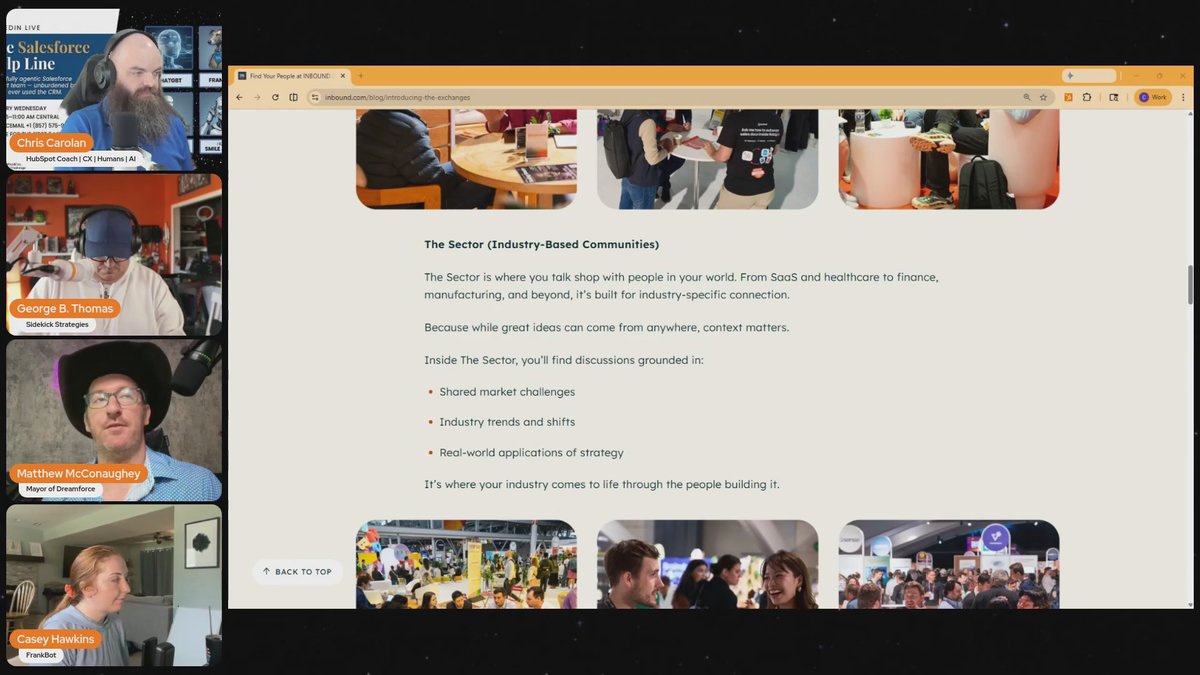The height and width of the screenshot is (675, 1200).
Task: Click the Sector (Industry-Based Communities) heading
Action: 541,244
